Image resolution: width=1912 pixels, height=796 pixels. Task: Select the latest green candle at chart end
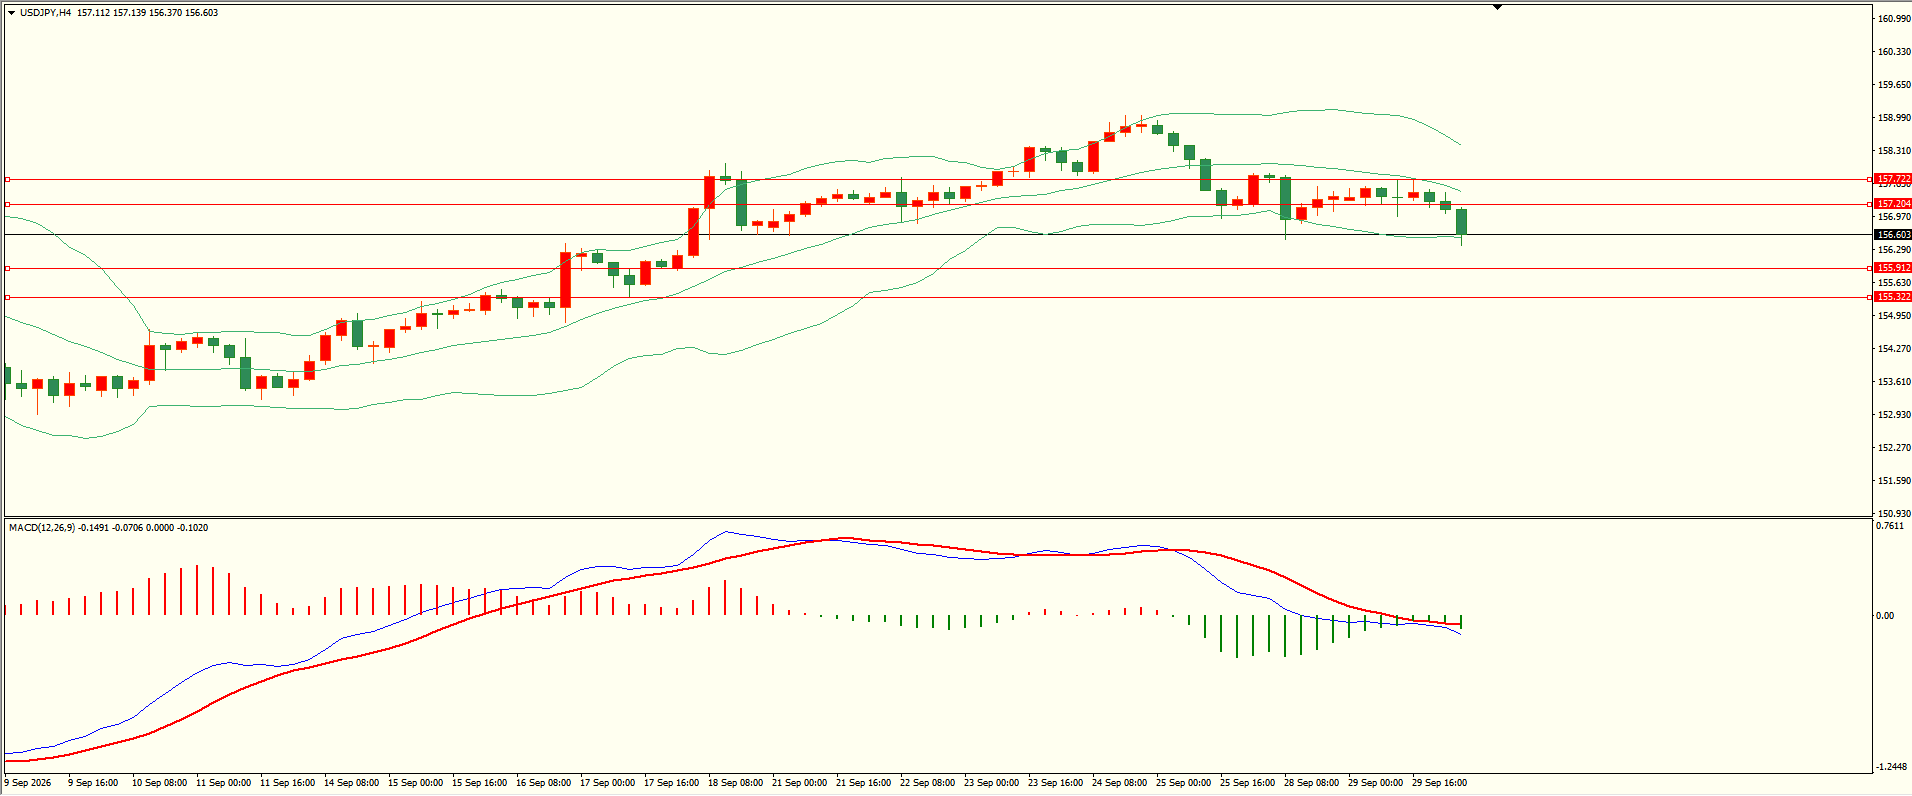pyautogui.click(x=1462, y=222)
